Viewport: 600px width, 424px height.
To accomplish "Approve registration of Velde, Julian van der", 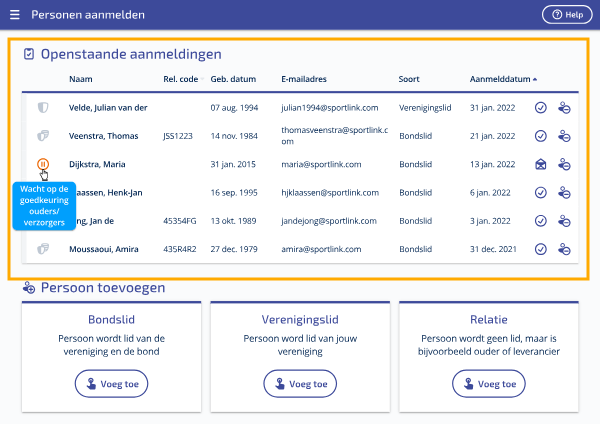I will pos(540,108).
